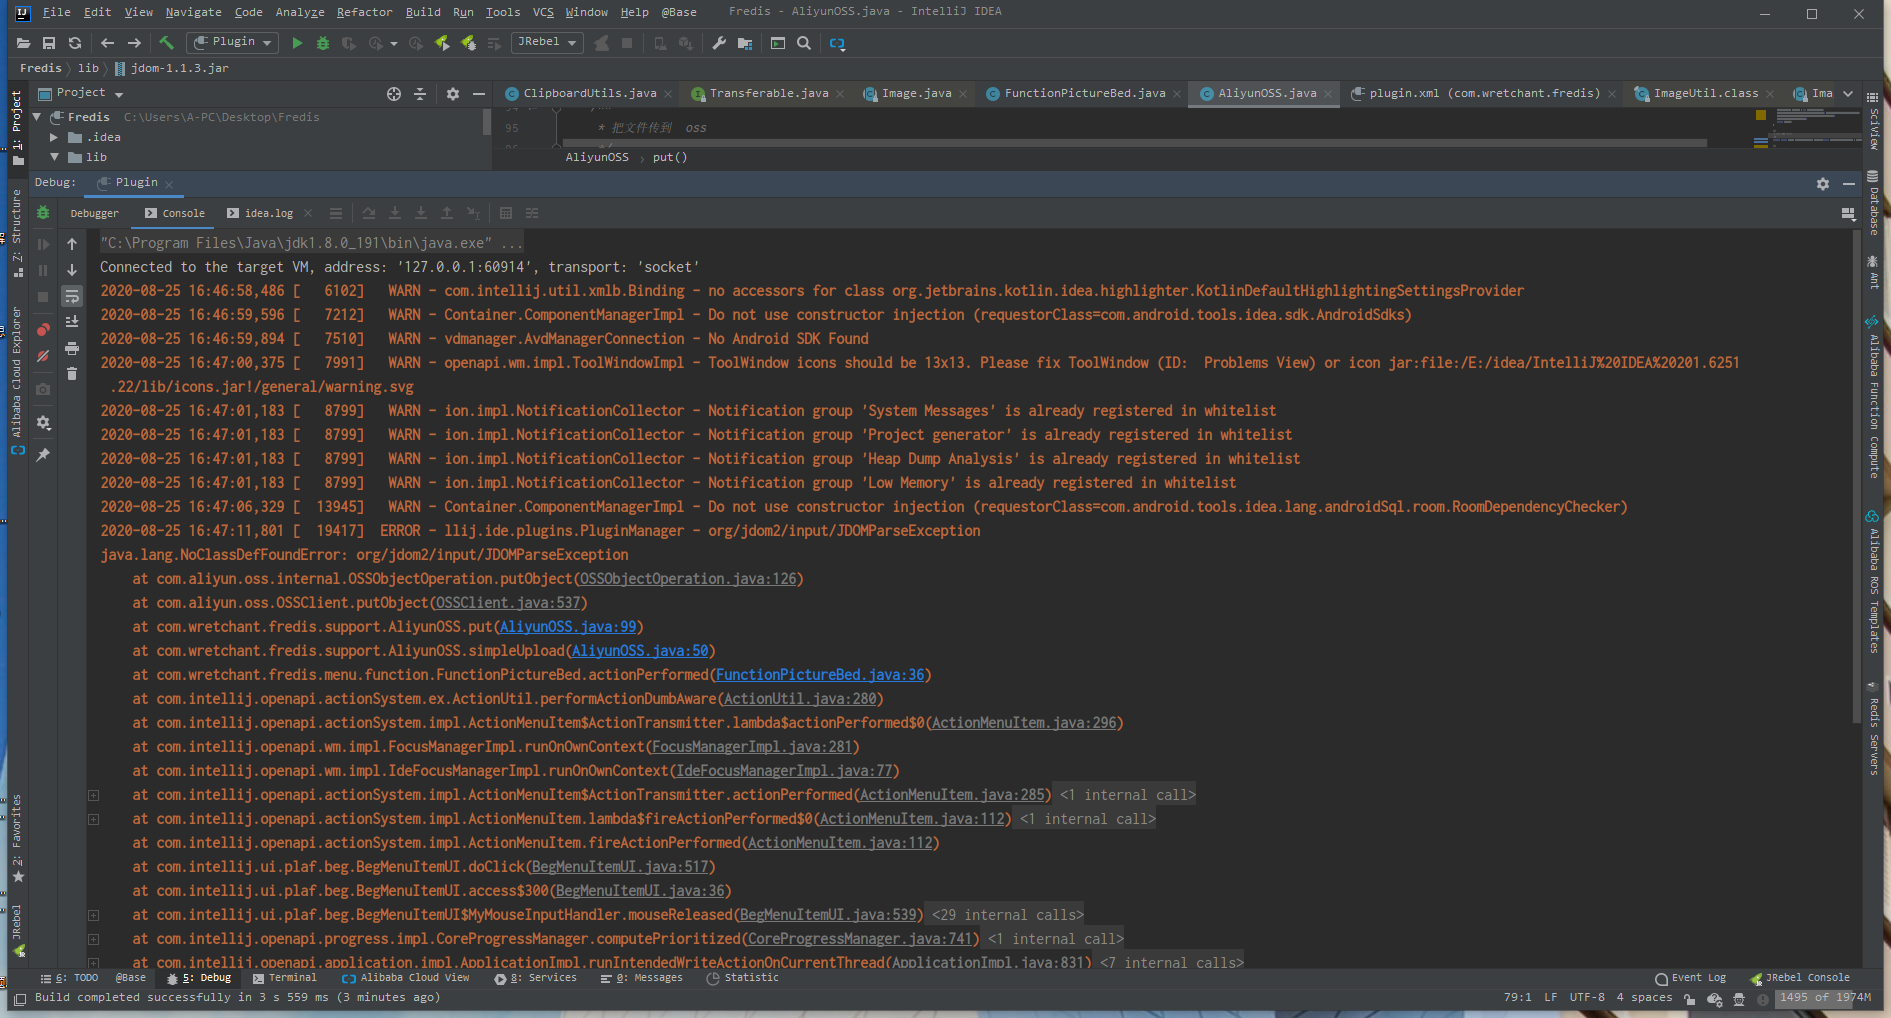Open Project Structure folder icon in toolbar
Viewport: 1891px width, 1018px height.
(745, 43)
